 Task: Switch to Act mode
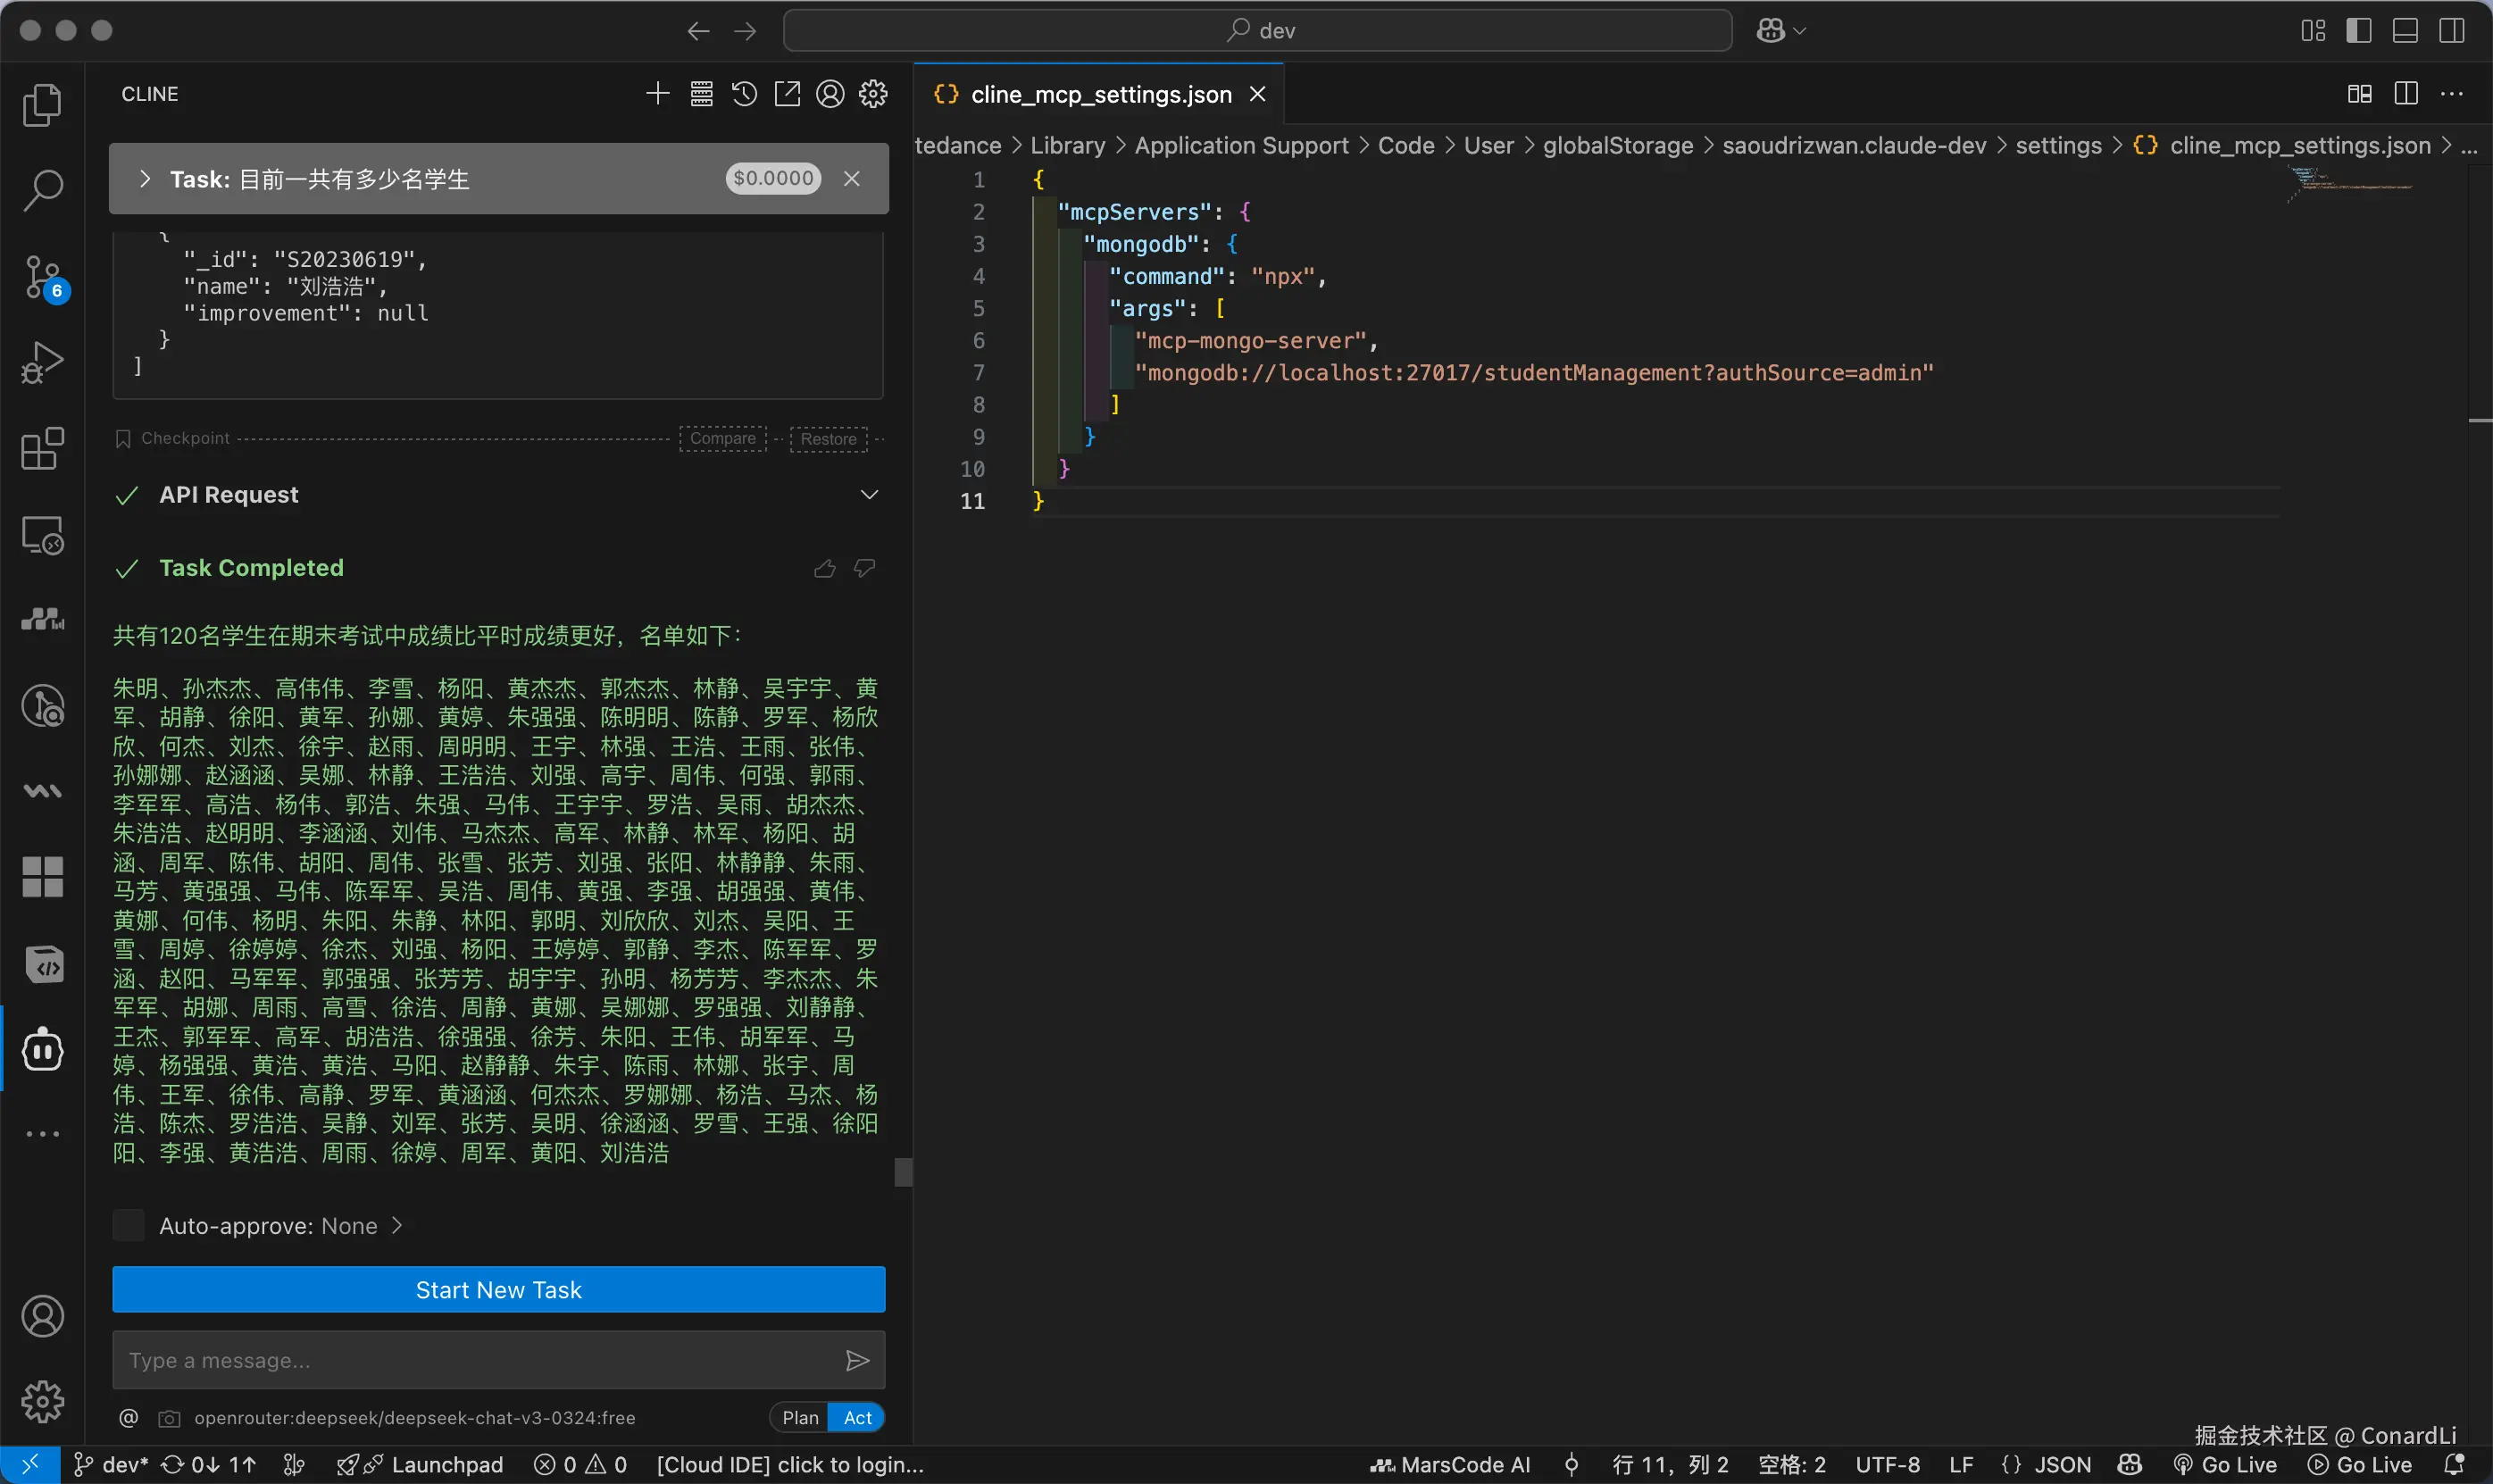857,1417
